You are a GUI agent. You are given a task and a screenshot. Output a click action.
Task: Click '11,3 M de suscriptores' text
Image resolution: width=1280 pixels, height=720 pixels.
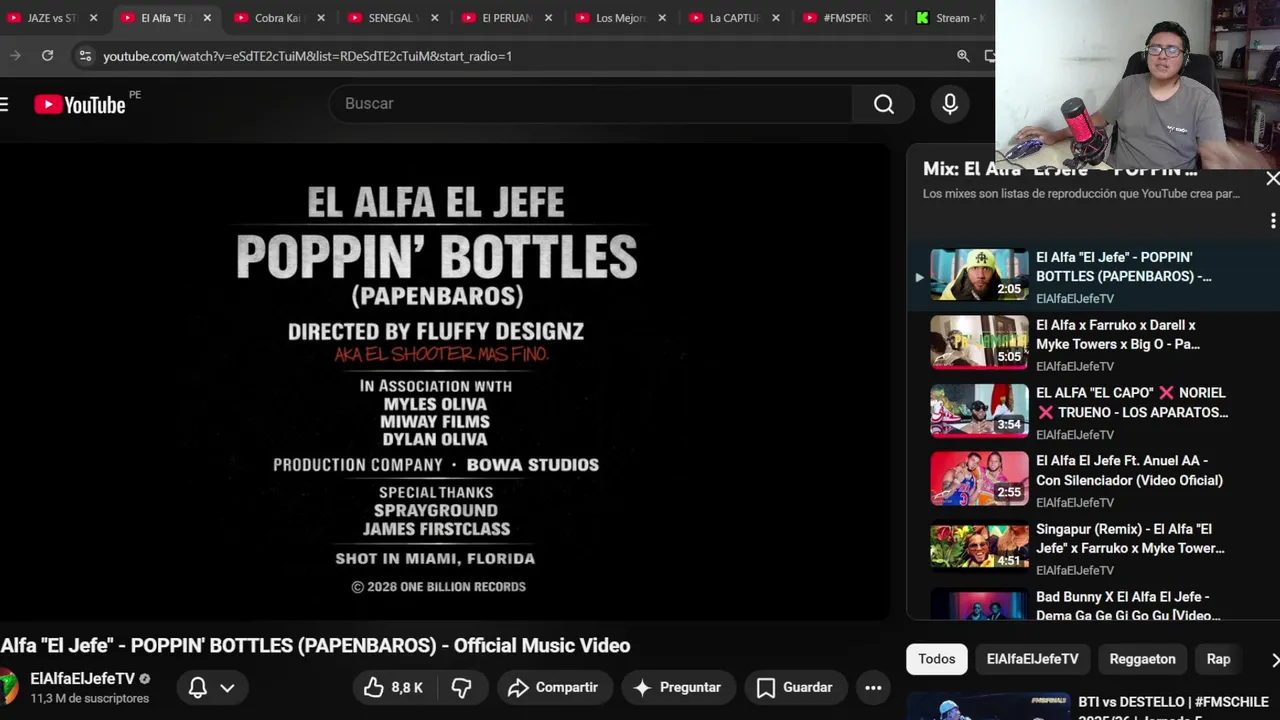point(89,699)
